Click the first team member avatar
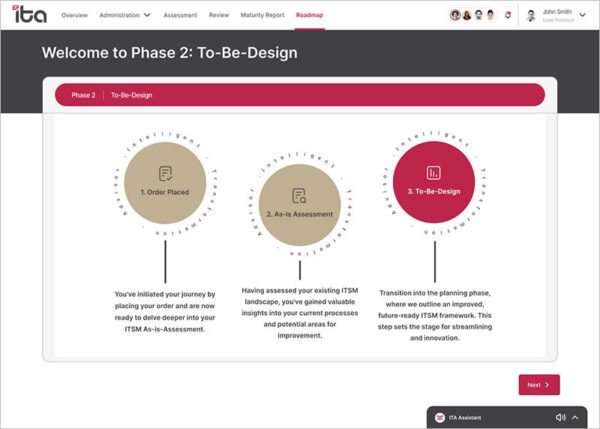 click(x=456, y=16)
